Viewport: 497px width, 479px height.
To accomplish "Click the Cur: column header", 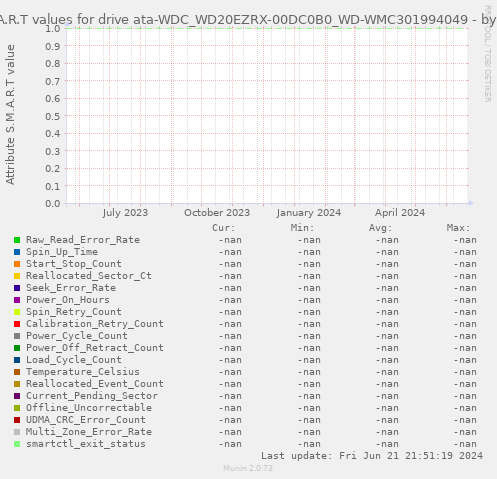I will 224,228.
